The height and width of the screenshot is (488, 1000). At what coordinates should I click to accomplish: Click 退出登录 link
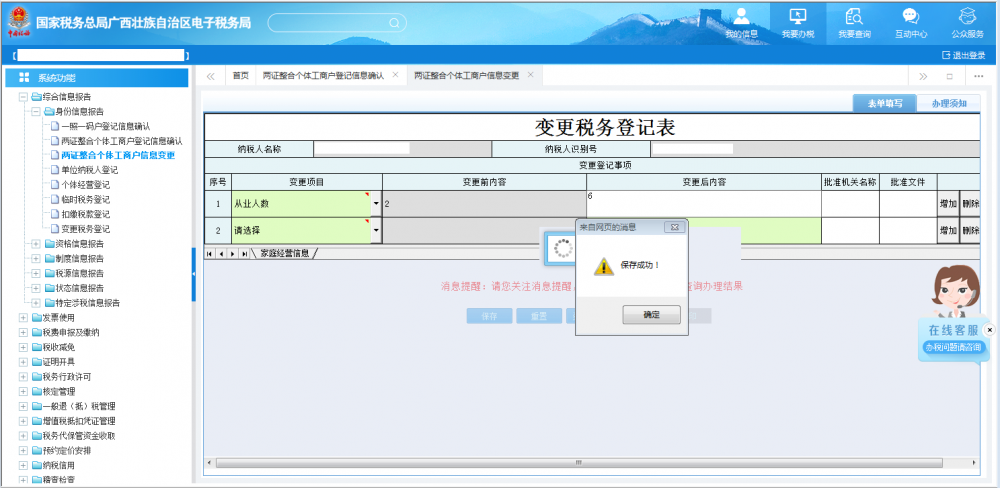pyautogui.click(x=964, y=55)
